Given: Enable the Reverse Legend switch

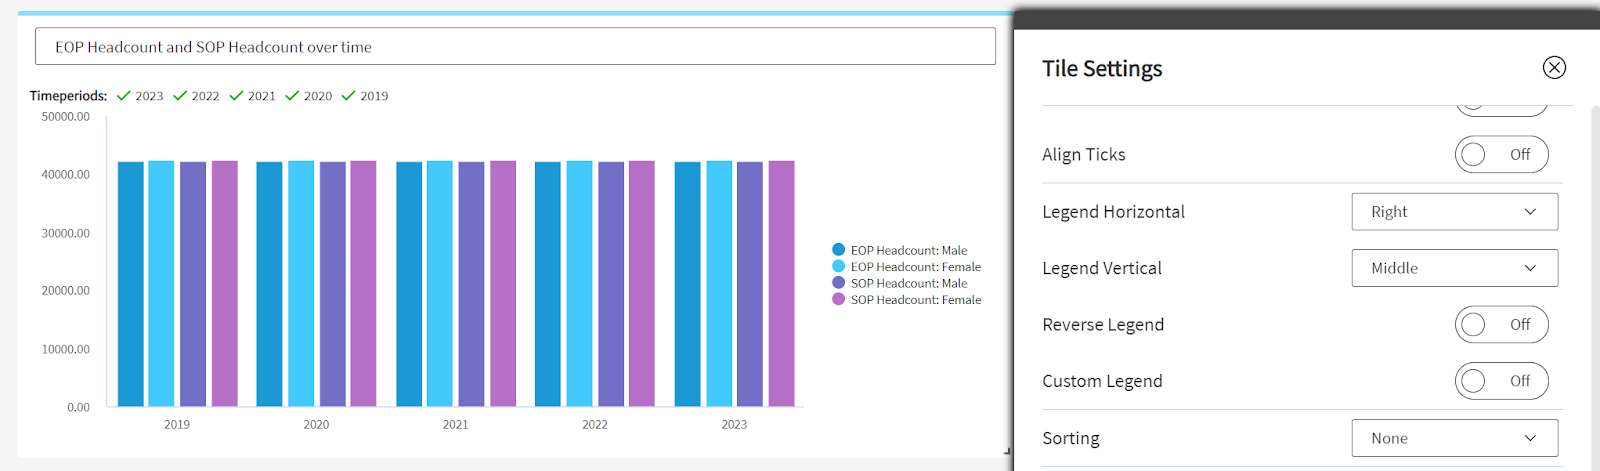Looking at the screenshot, I should 1500,325.
